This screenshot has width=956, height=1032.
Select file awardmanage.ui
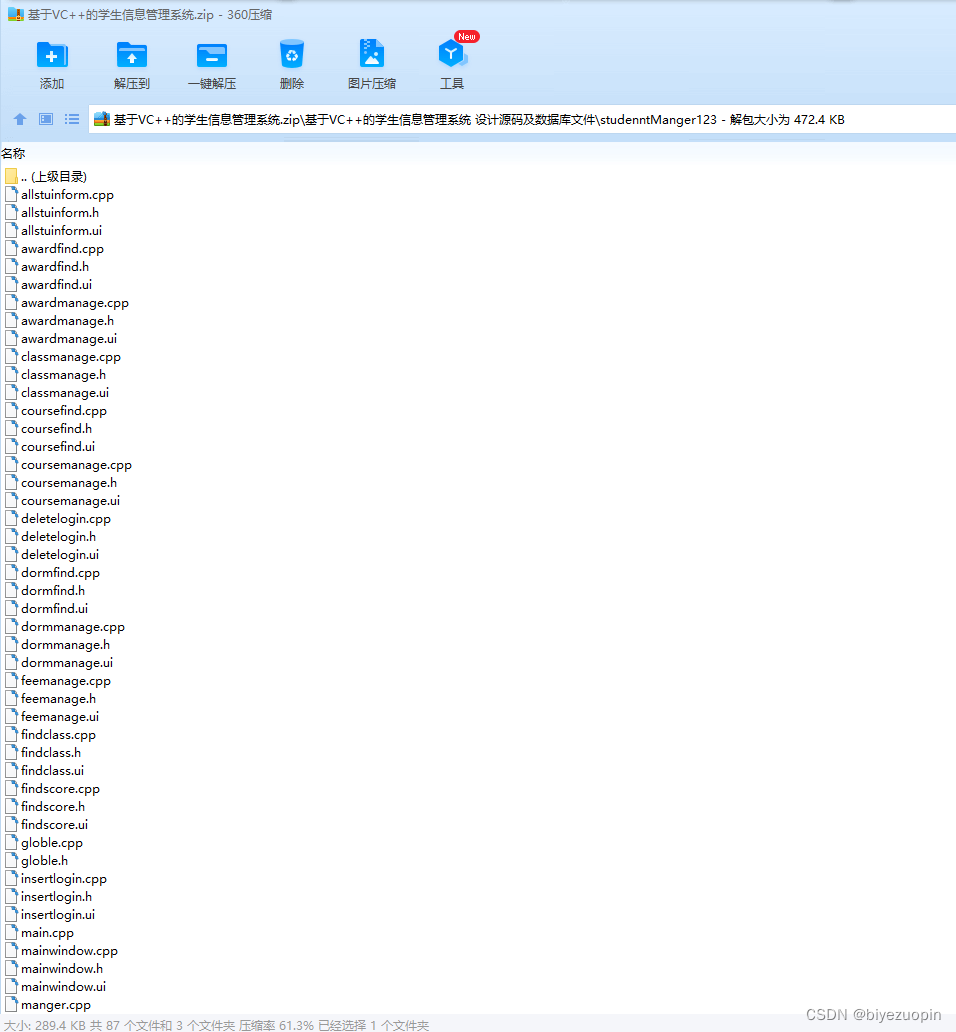pos(61,338)
